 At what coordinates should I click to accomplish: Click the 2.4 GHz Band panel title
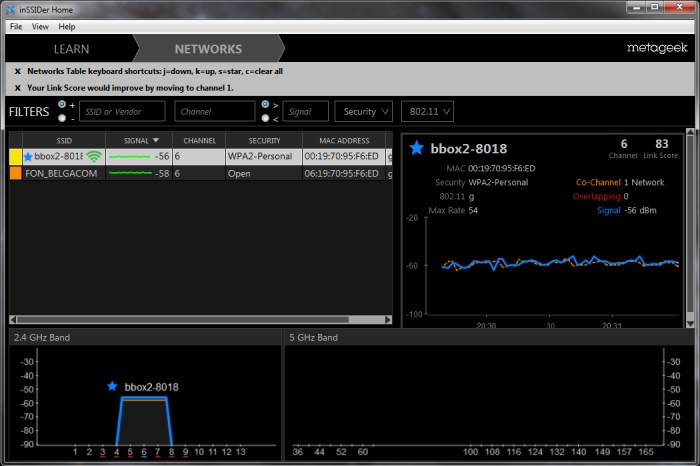click(x=42, y=337)
